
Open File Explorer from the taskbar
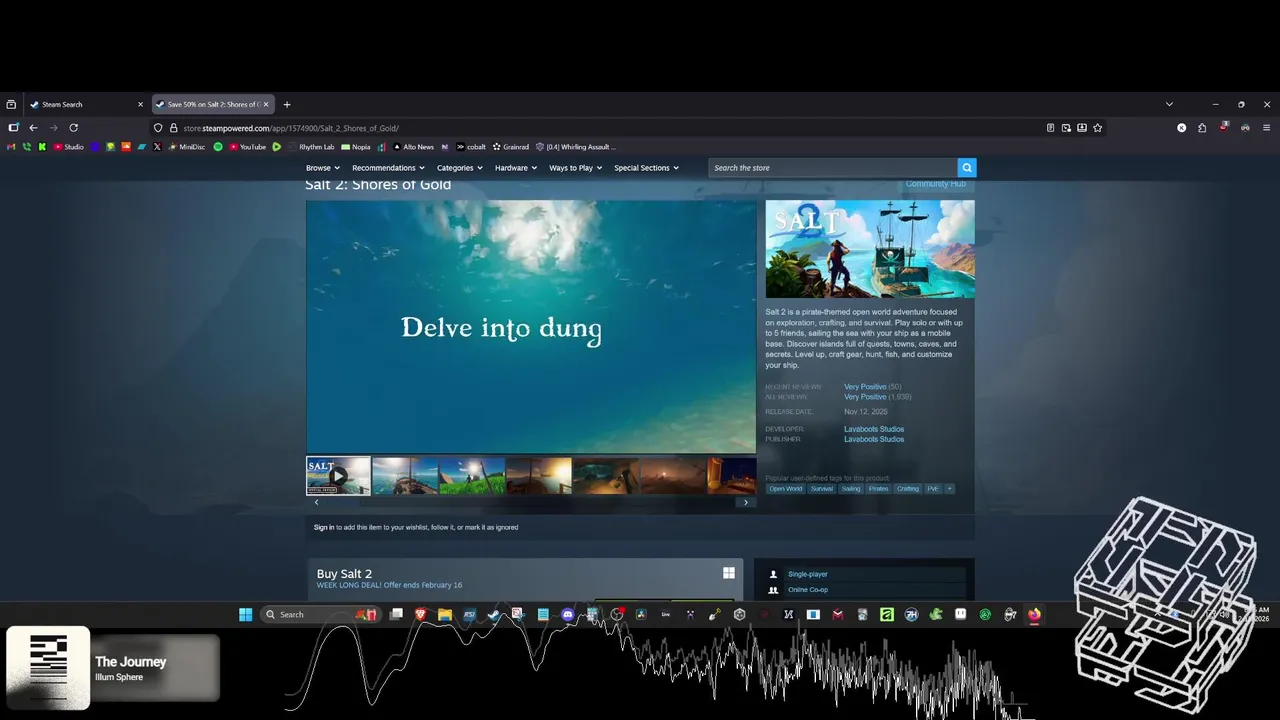445,614
